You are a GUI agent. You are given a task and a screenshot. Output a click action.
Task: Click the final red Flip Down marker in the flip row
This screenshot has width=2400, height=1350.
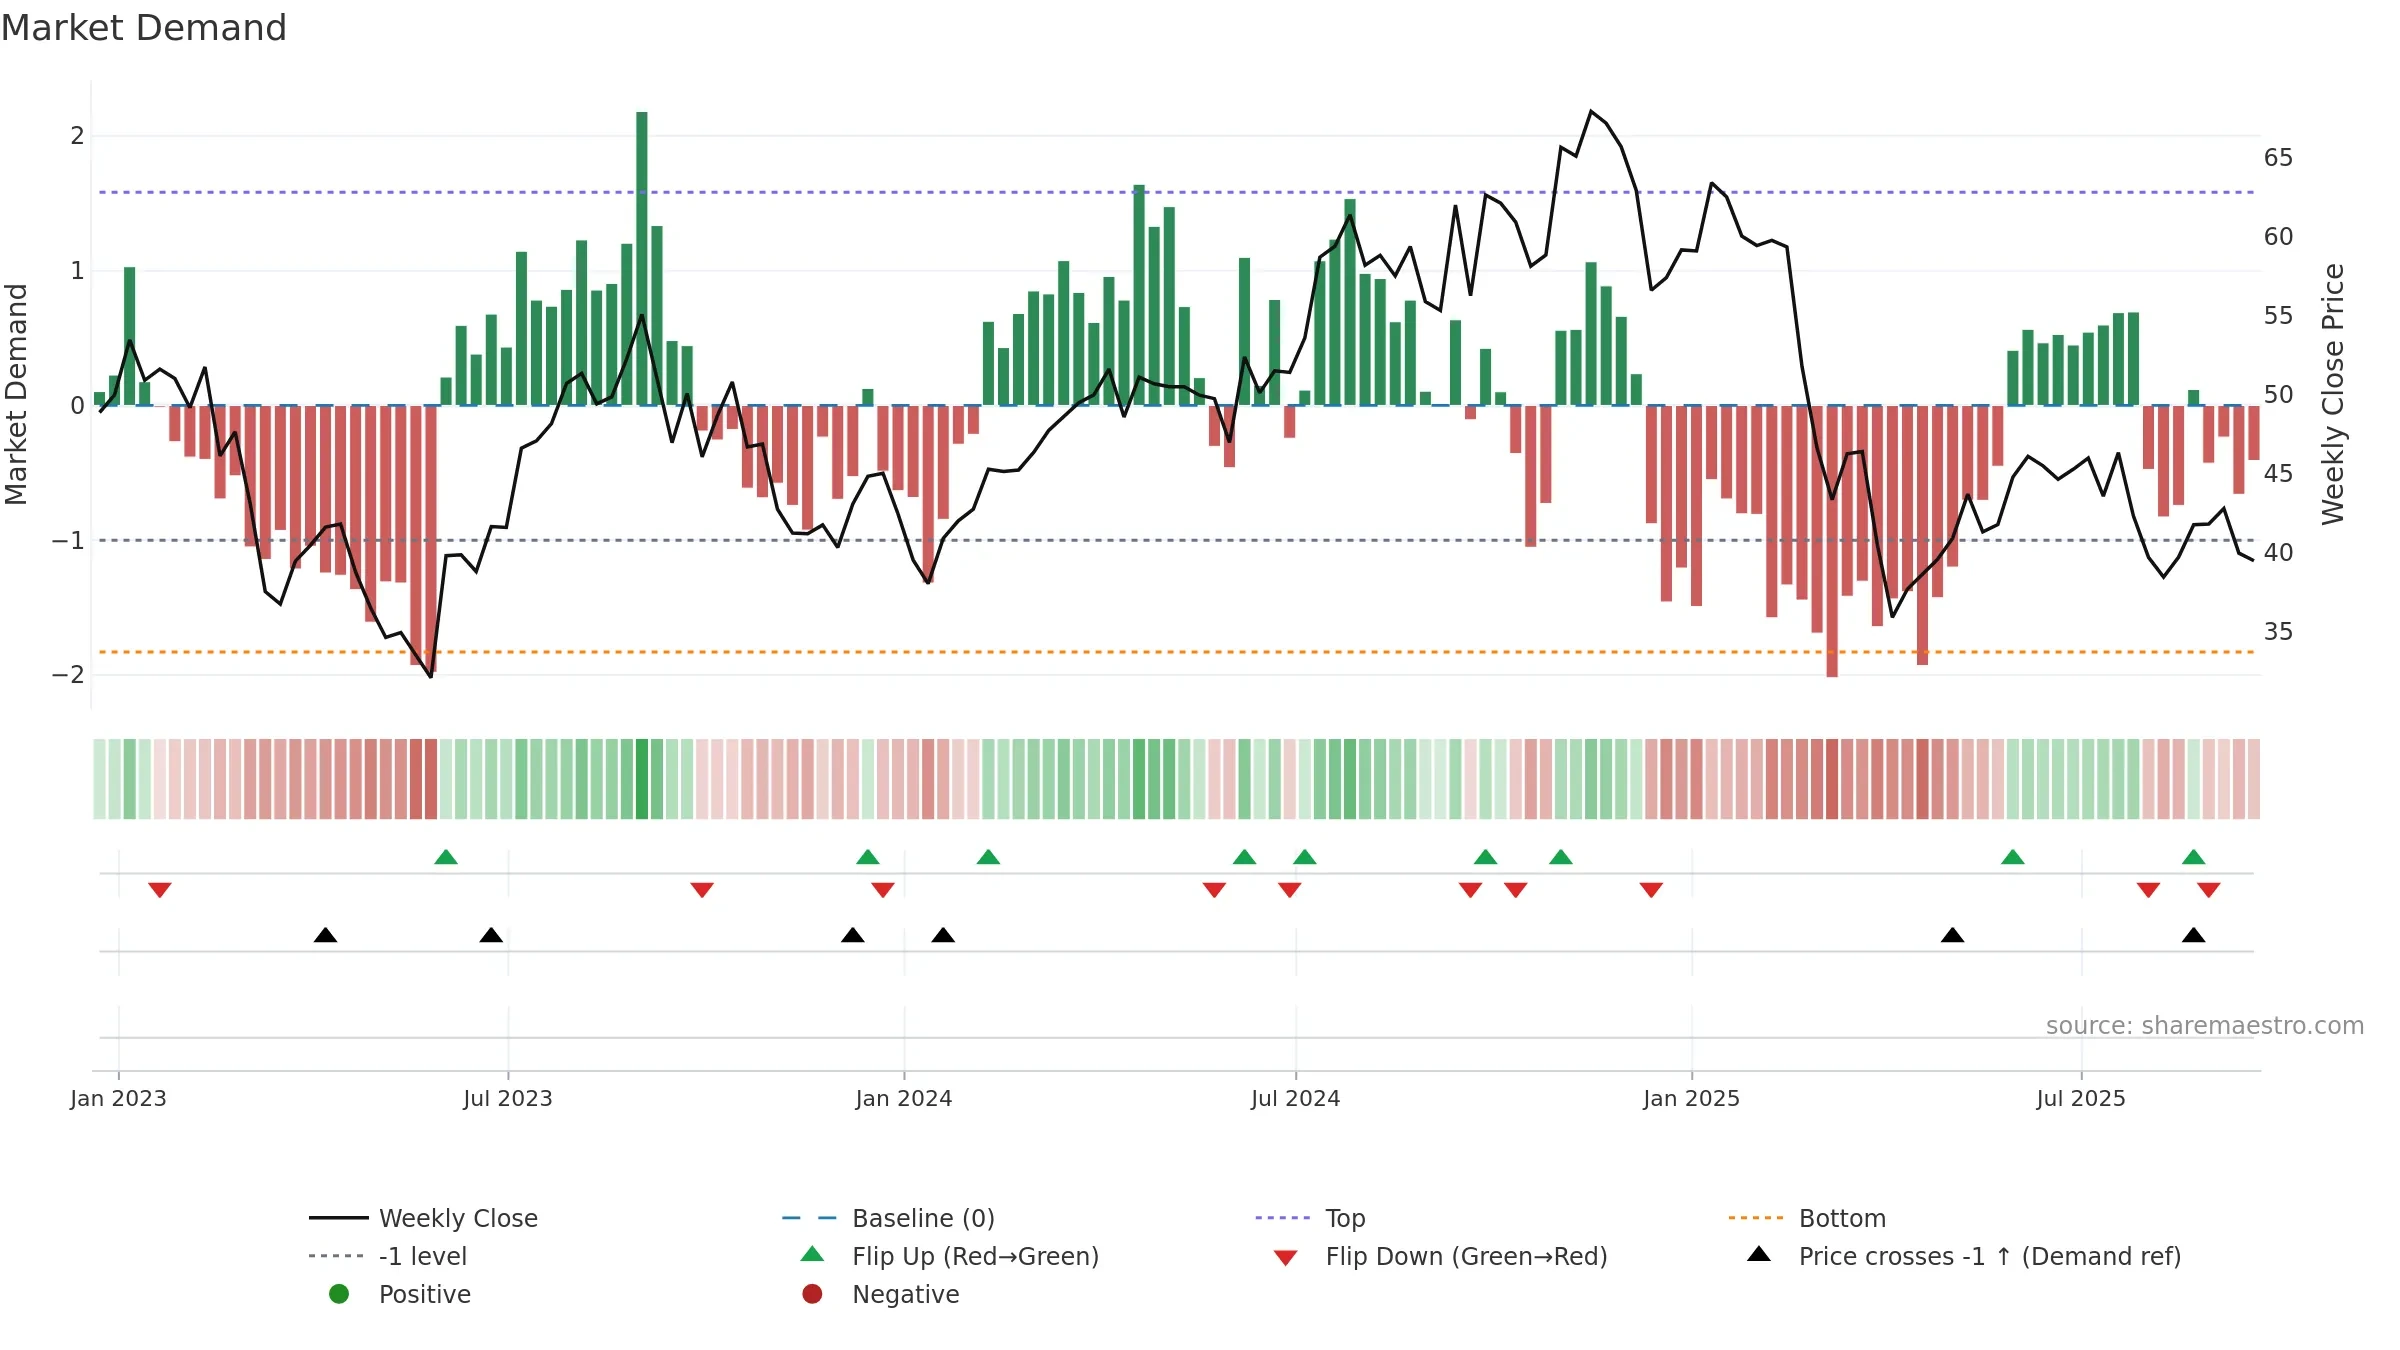coord(2209,890)
